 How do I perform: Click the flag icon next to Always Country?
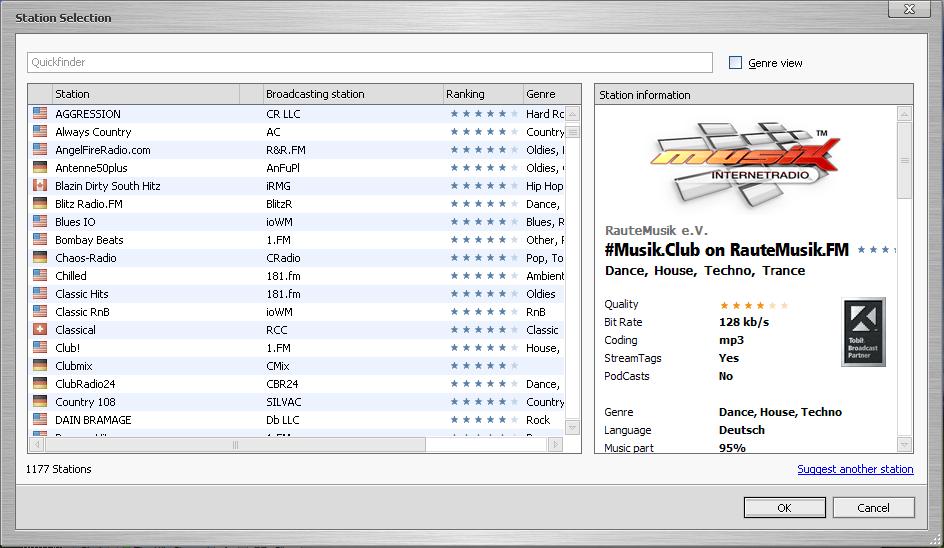(x=40, y=131)
